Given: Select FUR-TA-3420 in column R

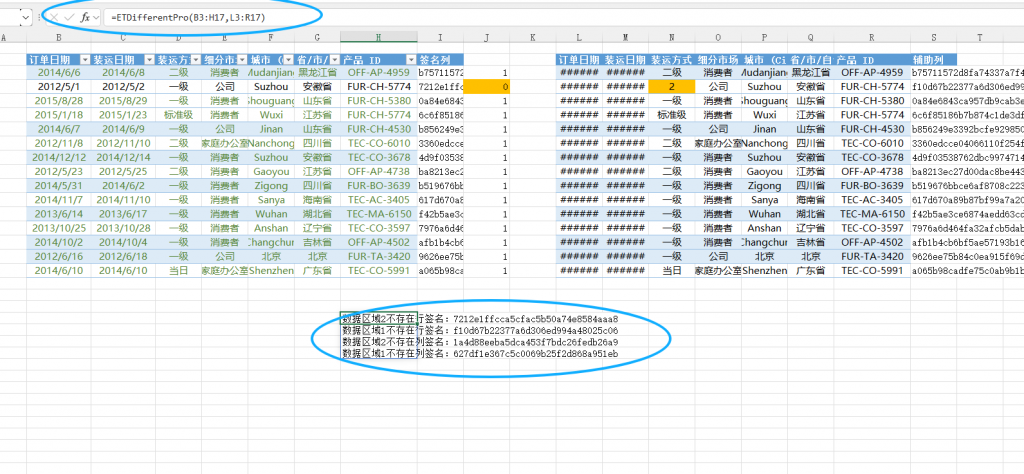Looking at the screenshot, I should (x=872, y=256).
